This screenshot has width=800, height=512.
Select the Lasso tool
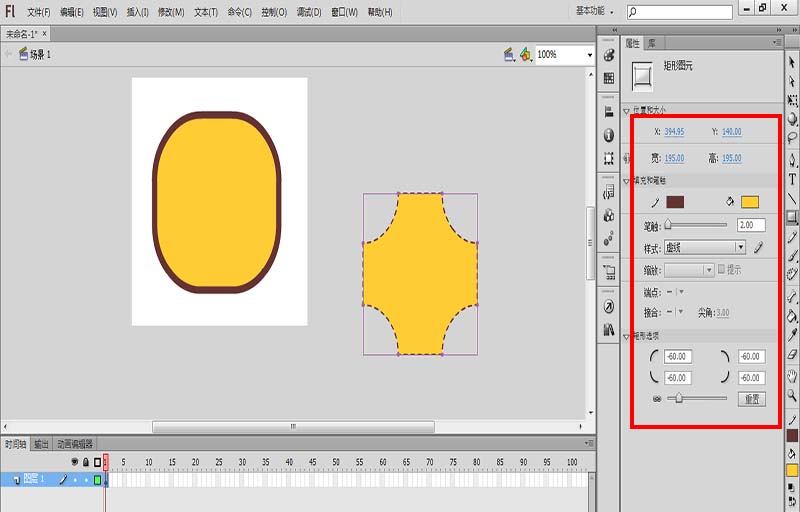coord(792,138)
